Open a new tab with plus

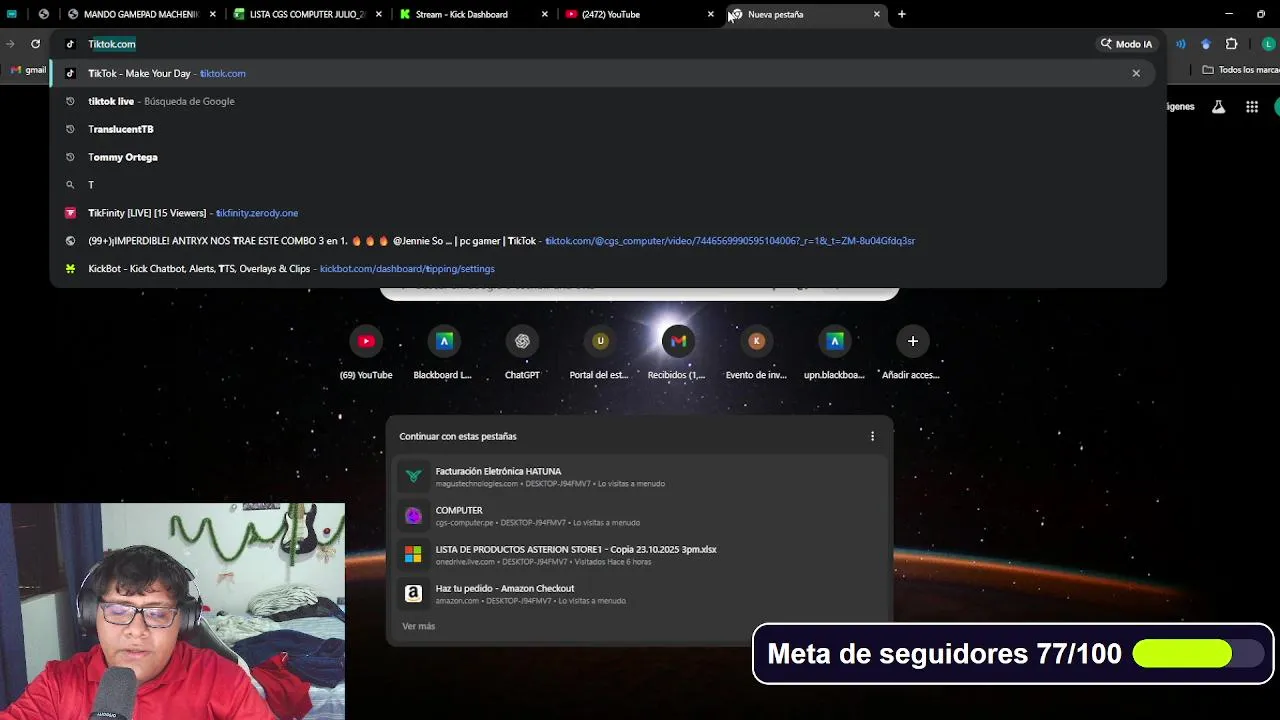tap(901, 14)
